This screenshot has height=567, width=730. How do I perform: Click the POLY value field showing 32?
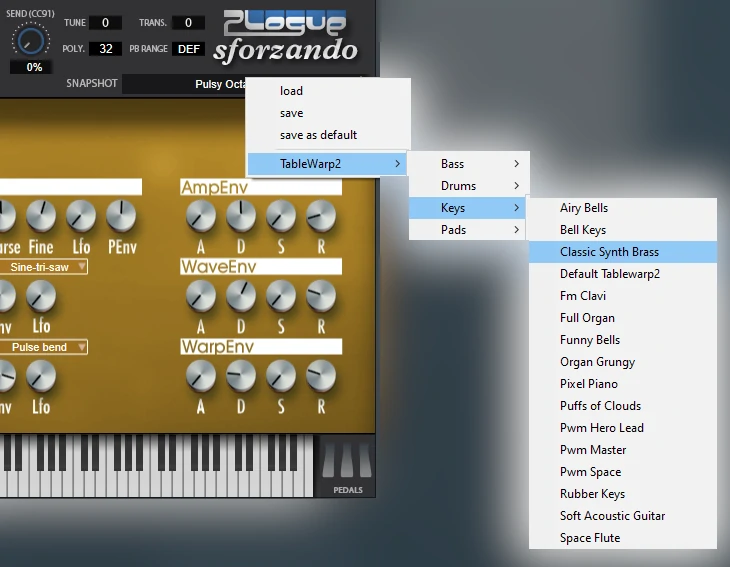pyautogui.click(x=105, y=49)
